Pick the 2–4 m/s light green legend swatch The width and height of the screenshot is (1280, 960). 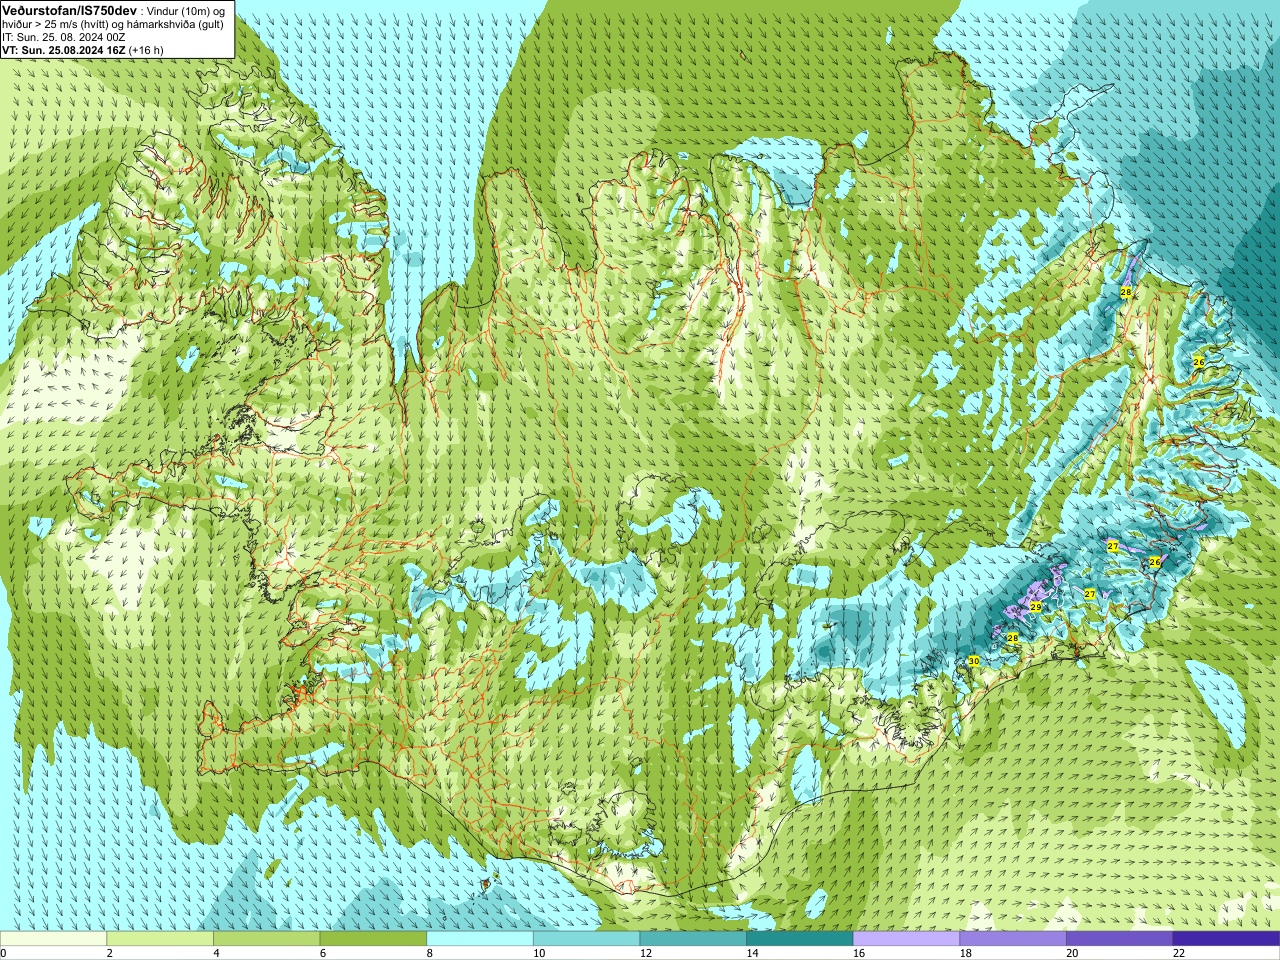tap(160, 939)
